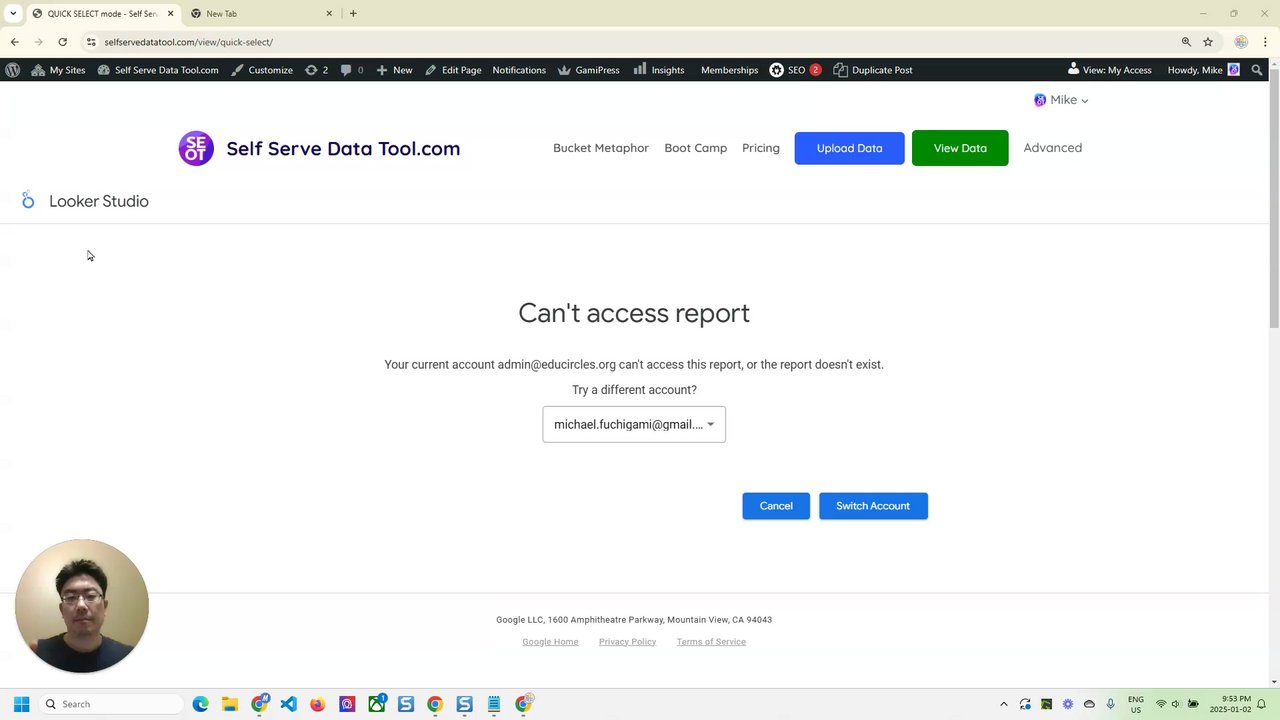Click the browser back arrow
This screenshot has height=720, width=1280.
[14, 42]
